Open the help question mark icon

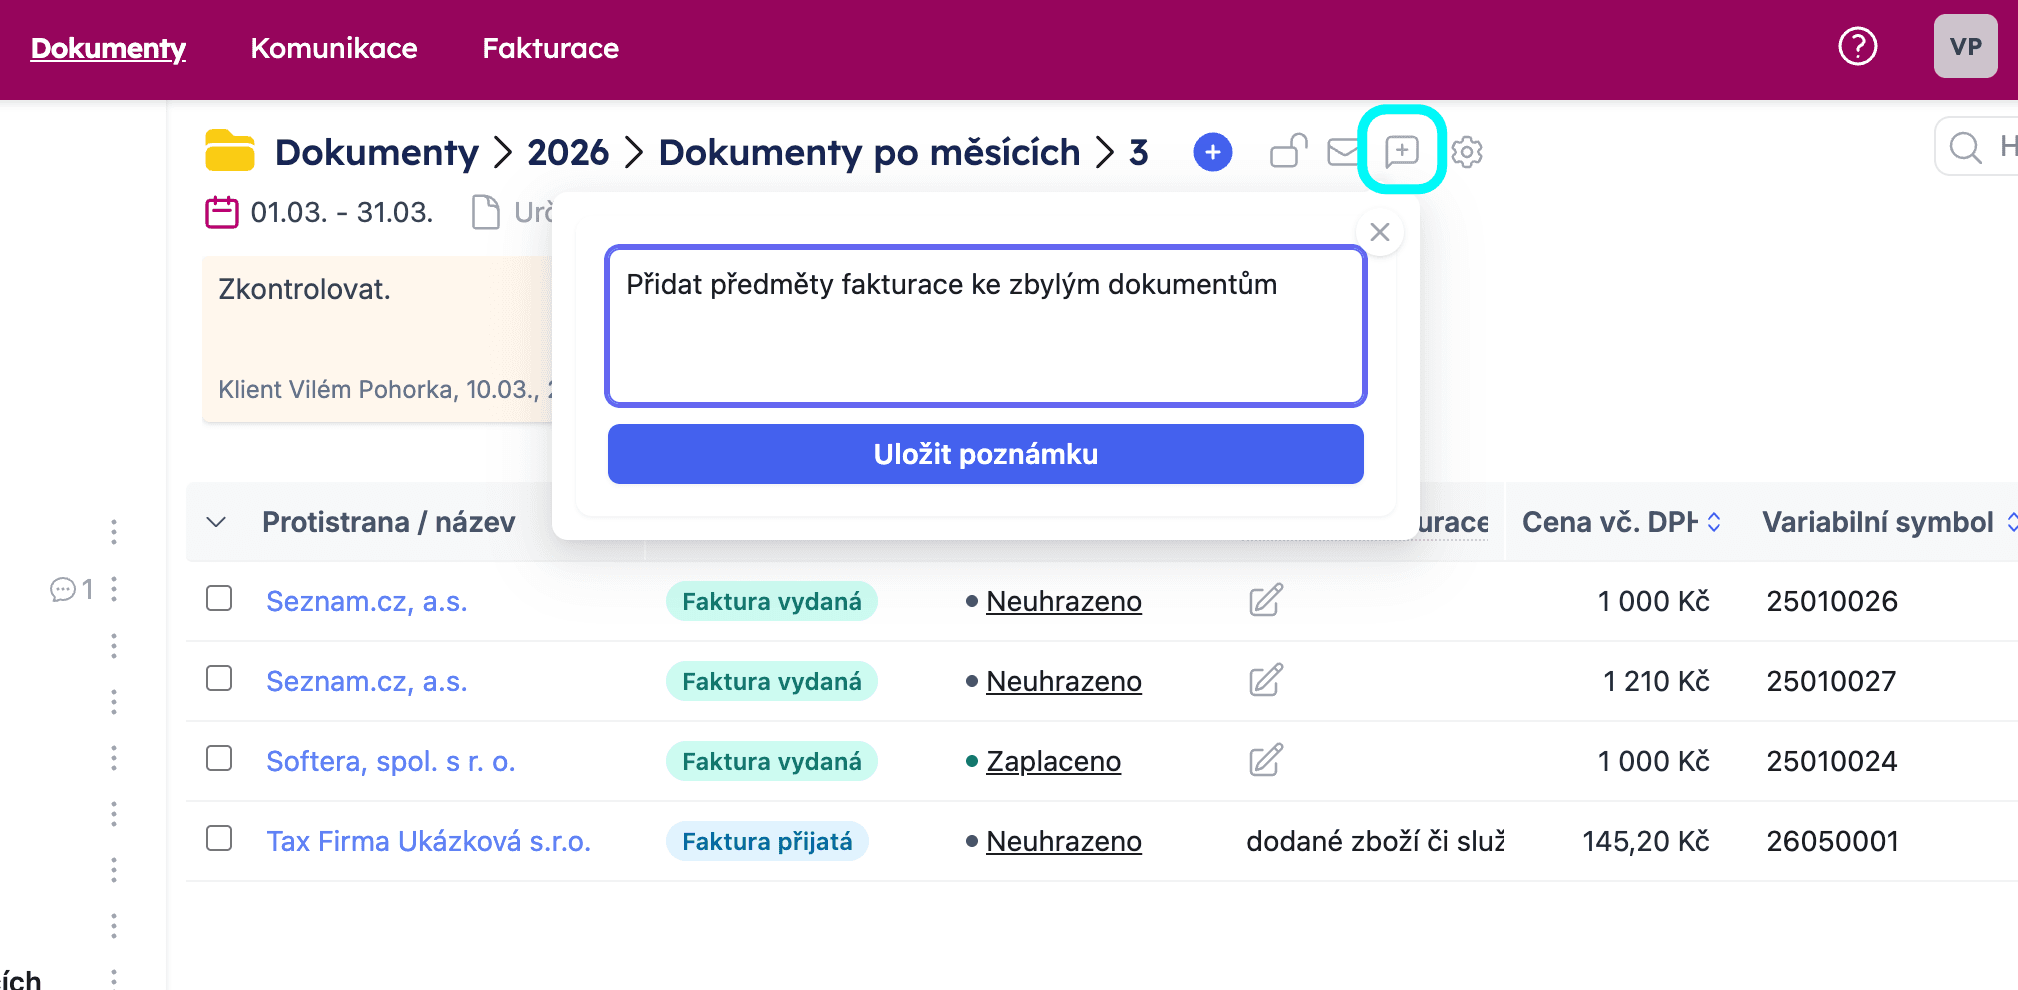[x=1857, y=46]
